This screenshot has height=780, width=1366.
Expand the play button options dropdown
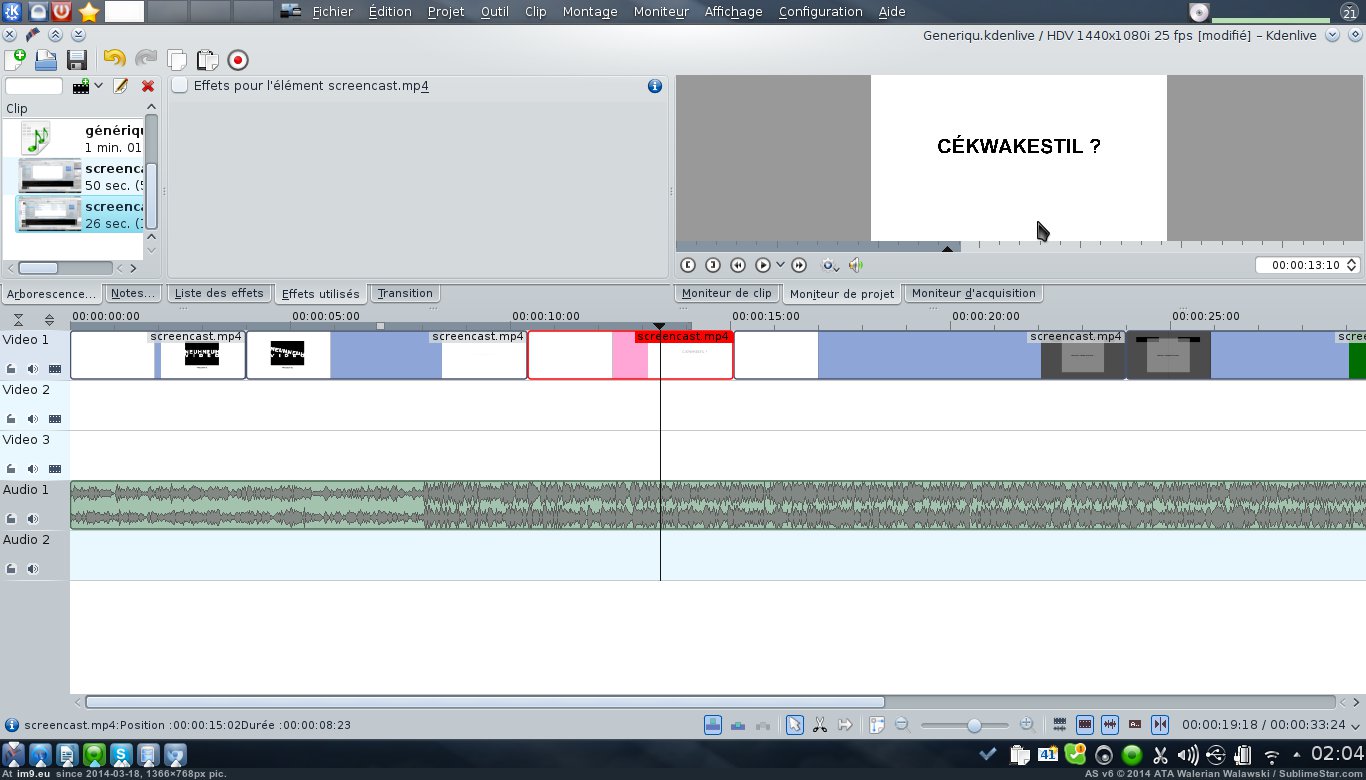pos(780,265)
